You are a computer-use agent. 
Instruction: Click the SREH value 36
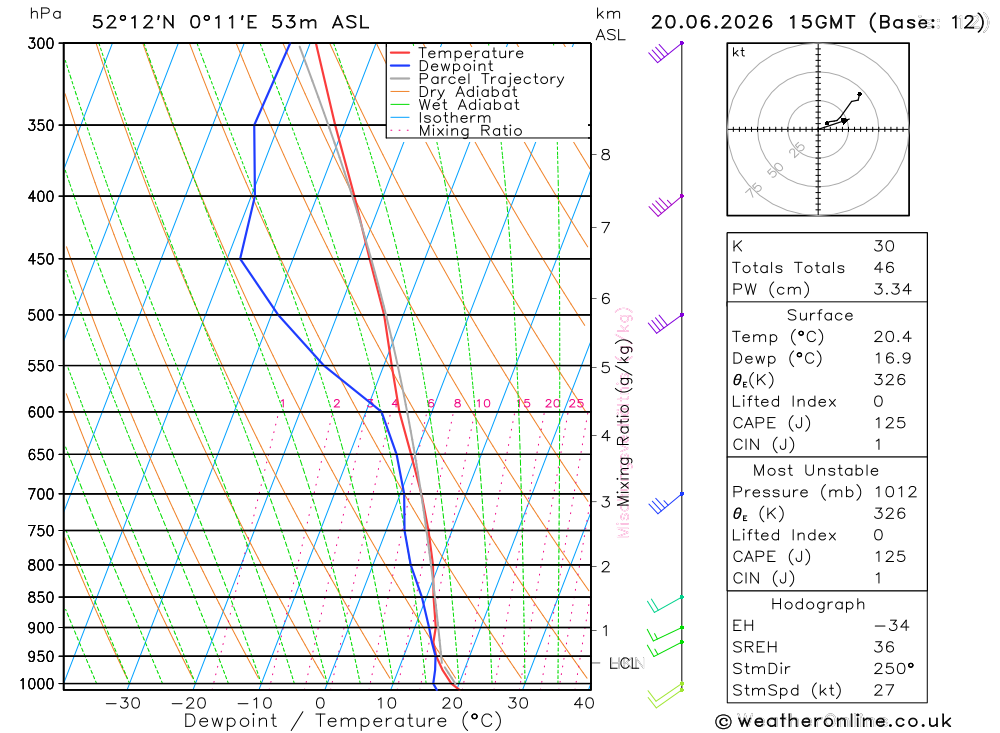[x=884, y=648]
